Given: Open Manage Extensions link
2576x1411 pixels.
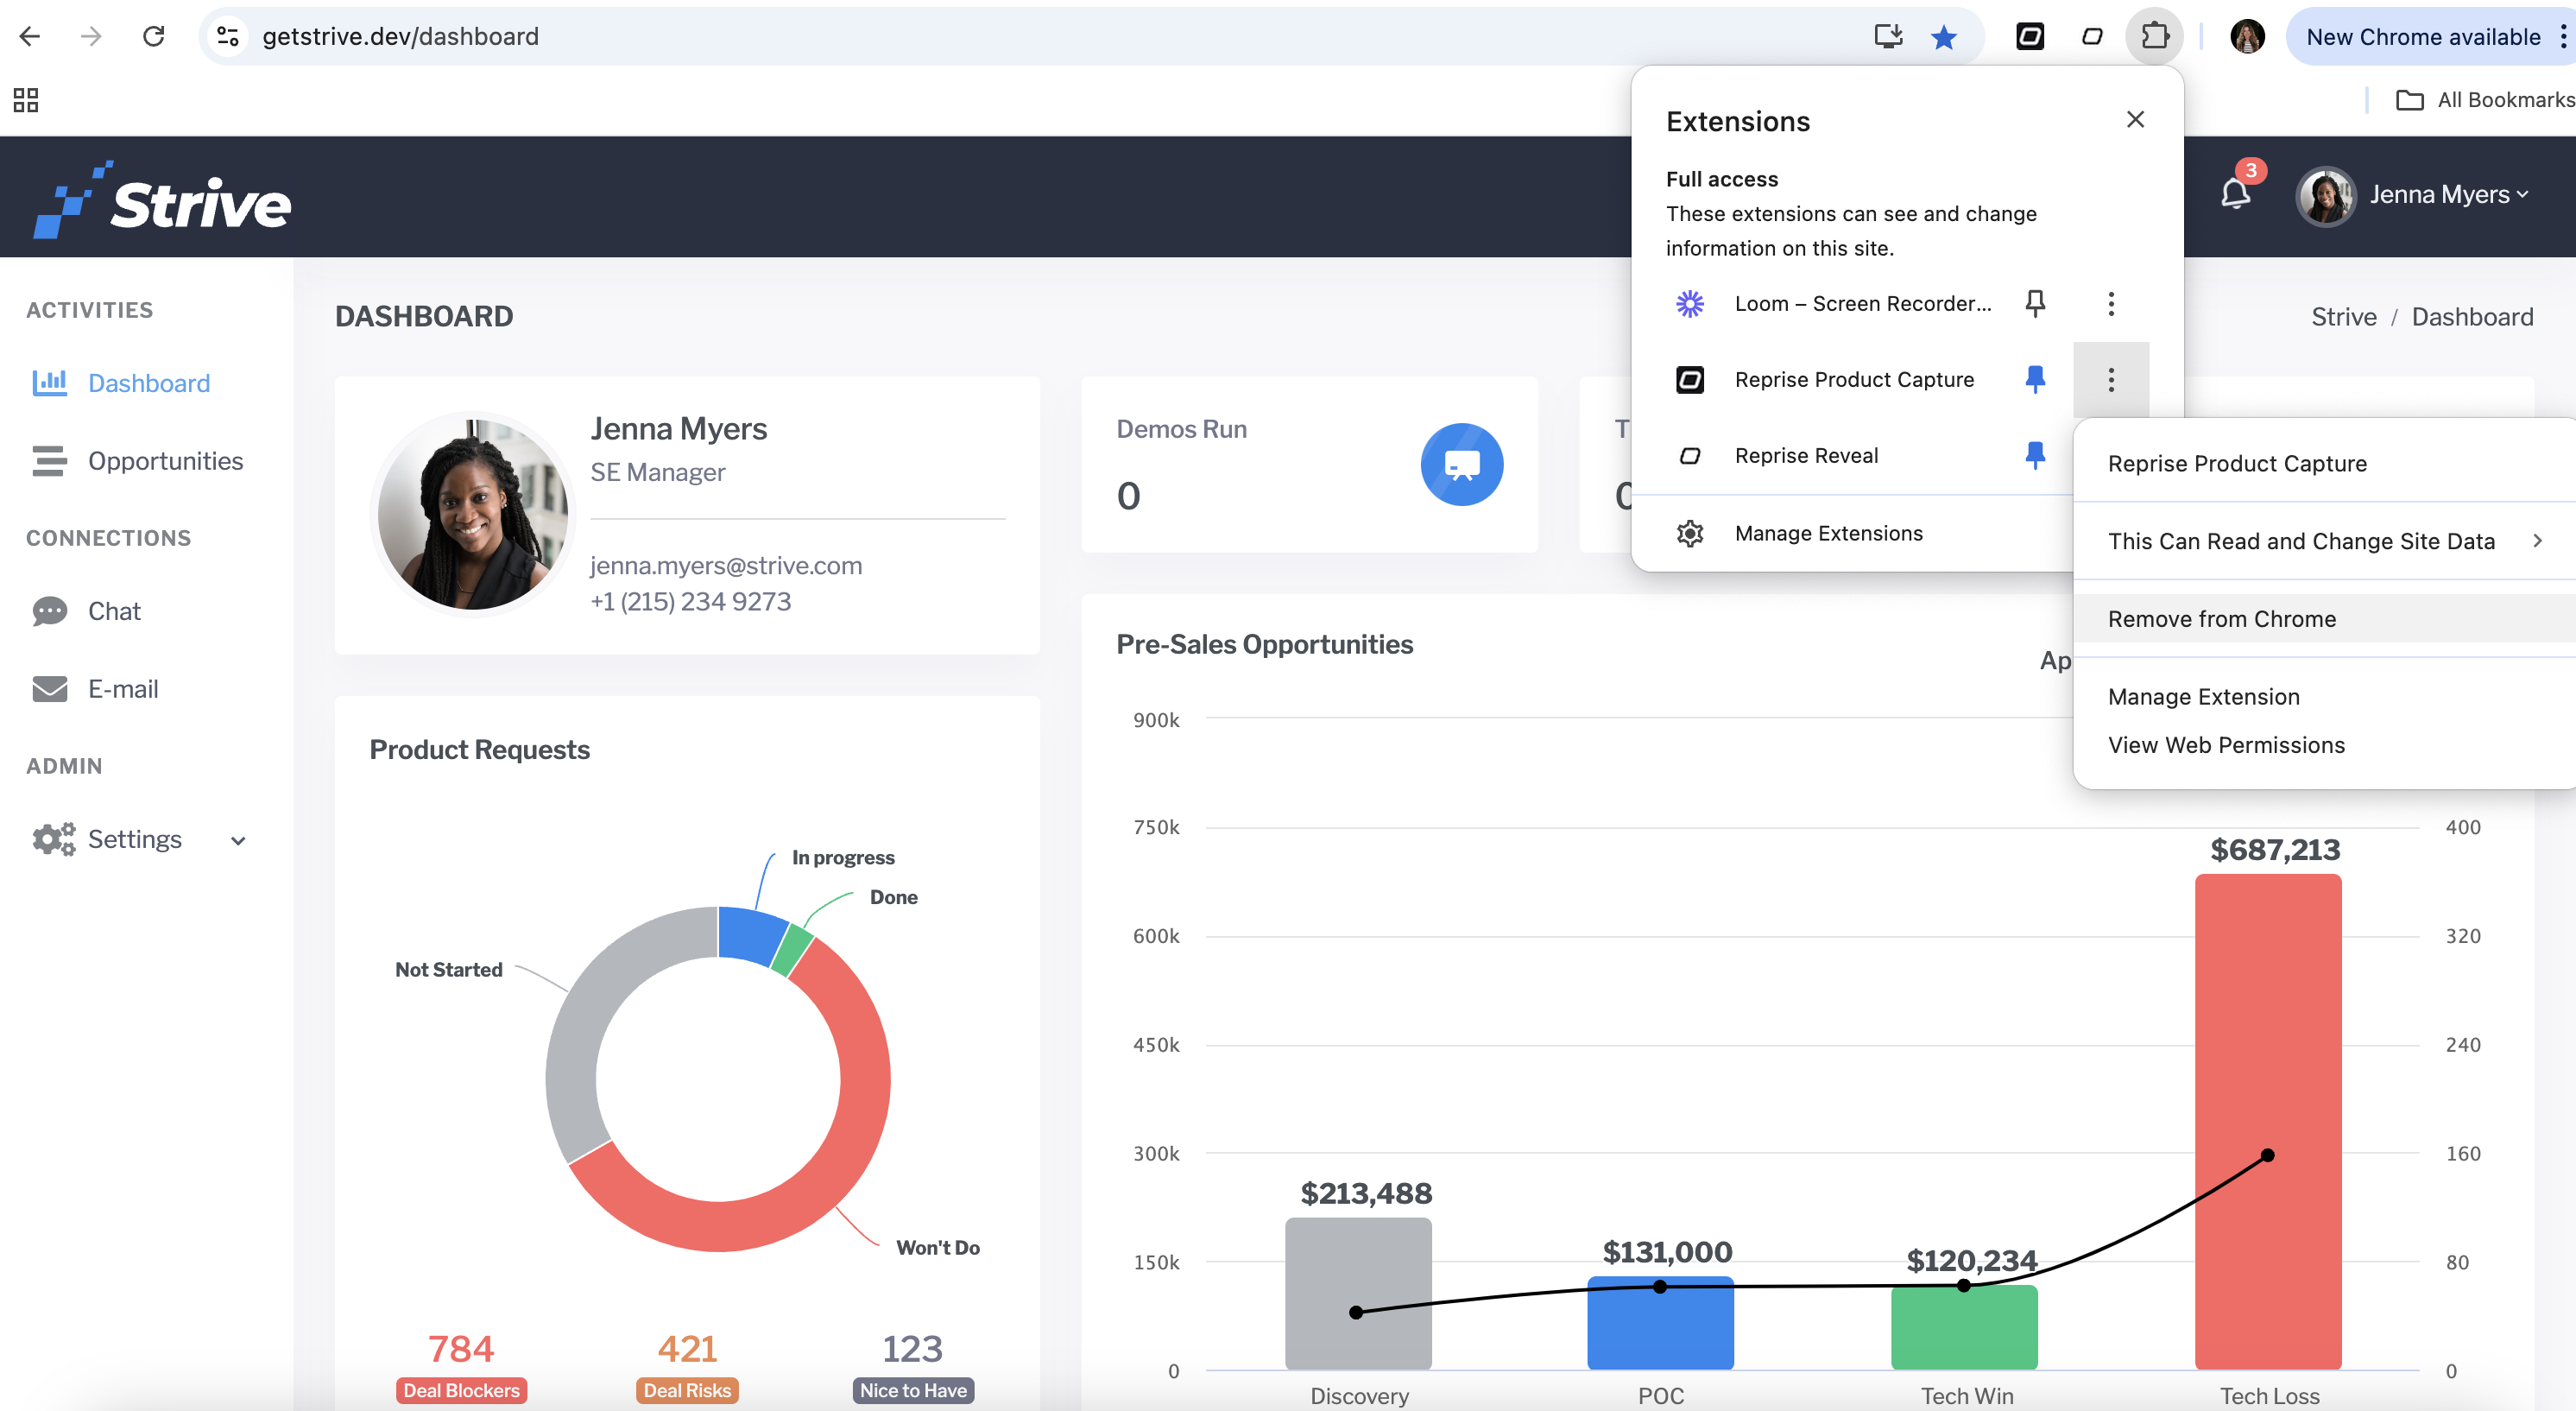Looking at the screenshot, I should click(x=1828, y=533).
